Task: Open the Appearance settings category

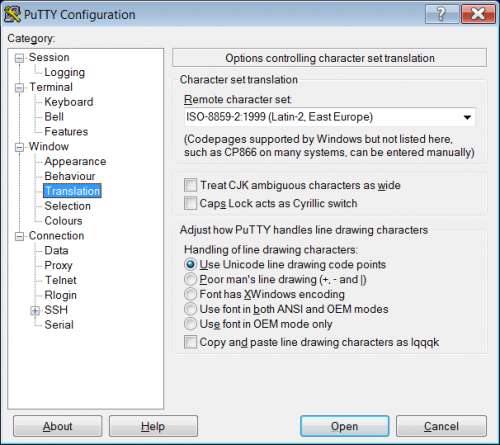Action: [x=75, y=161]
